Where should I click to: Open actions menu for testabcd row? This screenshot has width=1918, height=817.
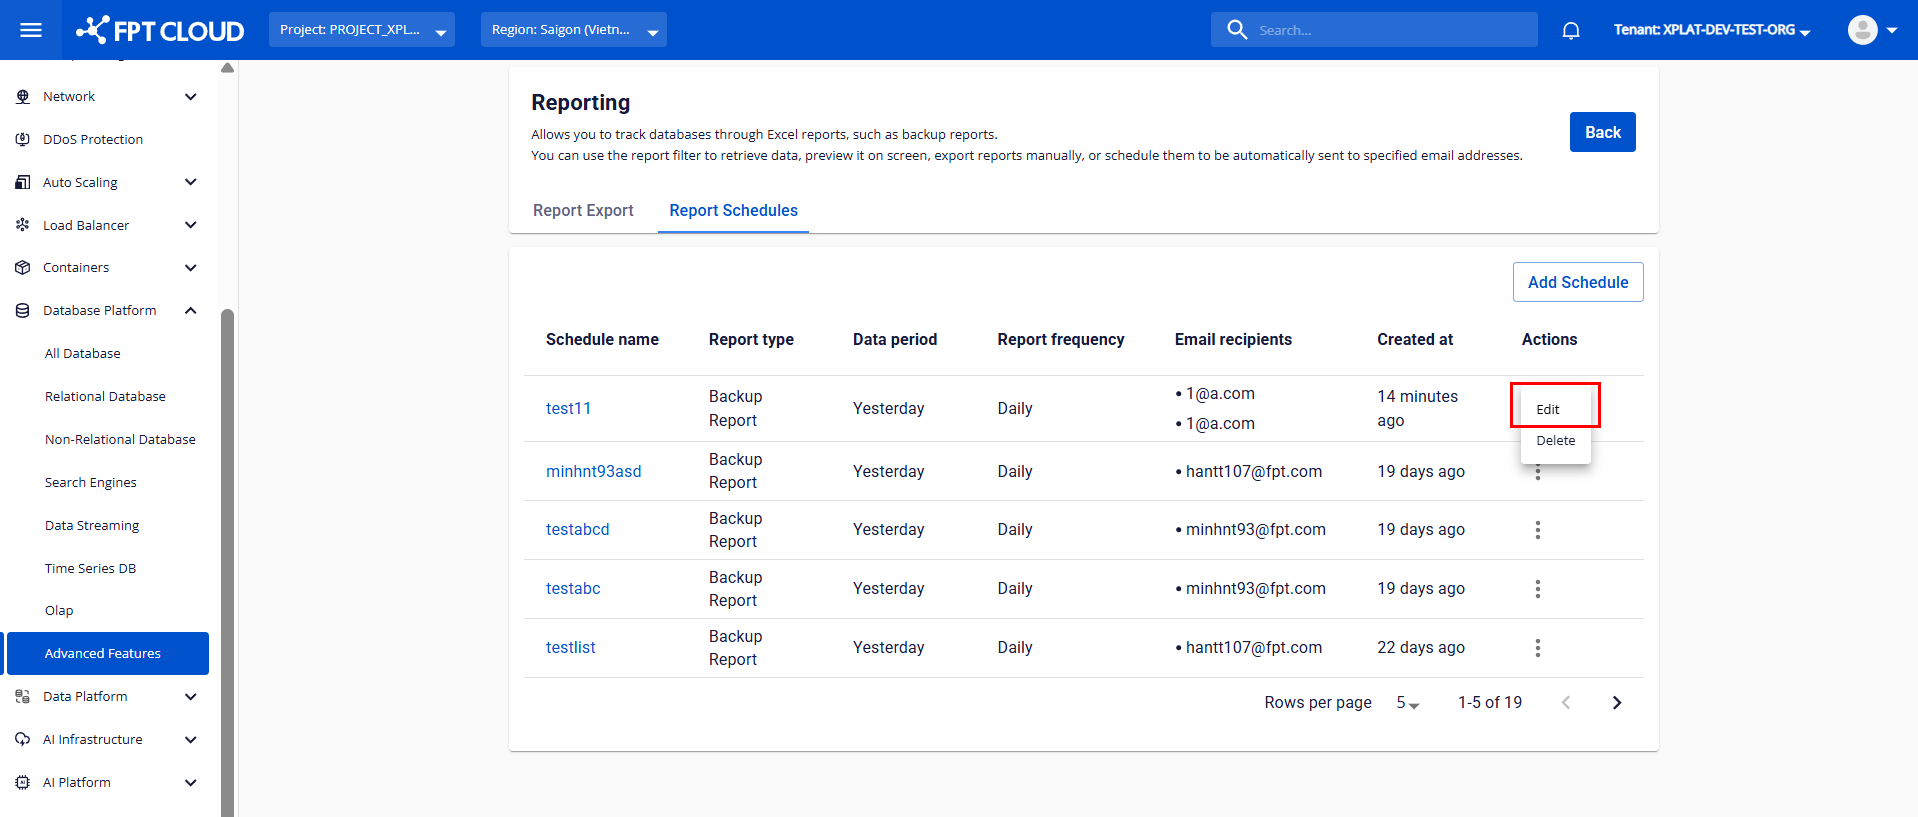tap(1538, 530)
